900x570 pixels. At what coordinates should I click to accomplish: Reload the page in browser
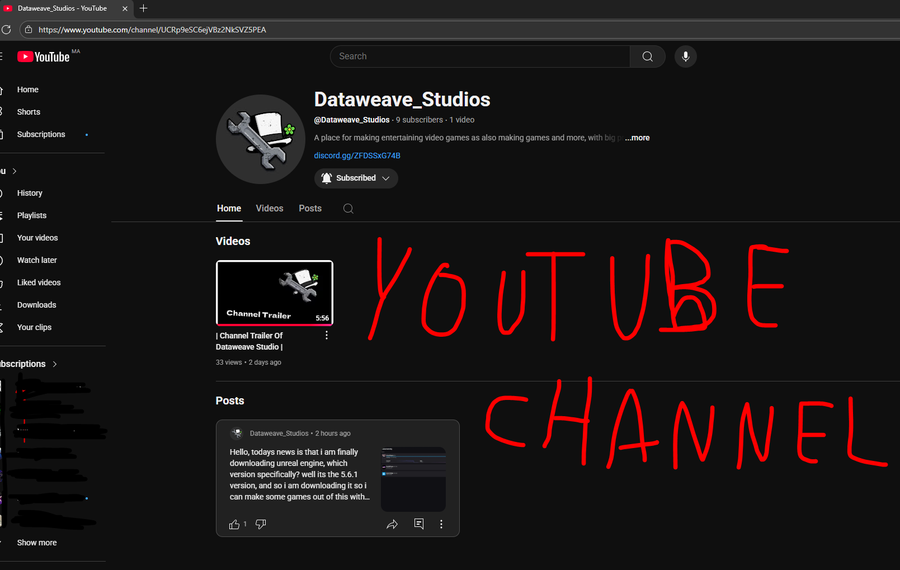point(6,29)
